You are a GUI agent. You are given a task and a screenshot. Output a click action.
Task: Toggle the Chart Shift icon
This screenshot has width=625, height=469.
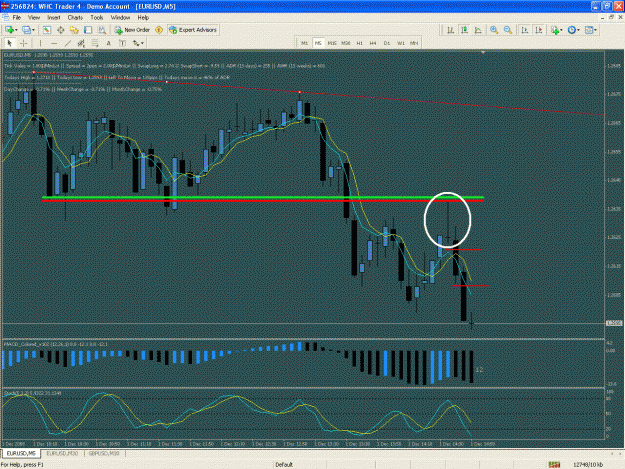pyautogui.click(x=539, y=30)
